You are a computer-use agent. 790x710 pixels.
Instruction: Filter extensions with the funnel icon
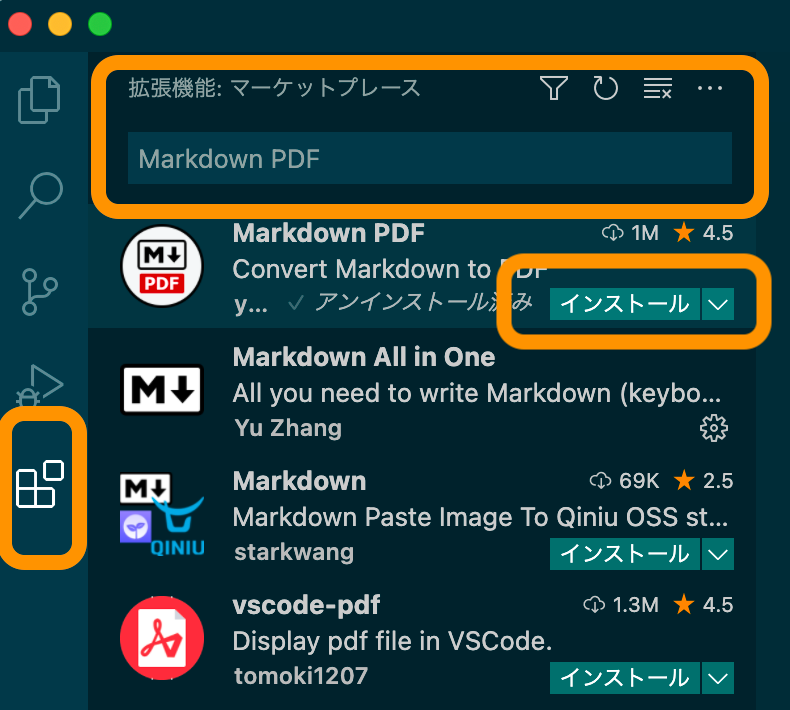coord(554,88)
